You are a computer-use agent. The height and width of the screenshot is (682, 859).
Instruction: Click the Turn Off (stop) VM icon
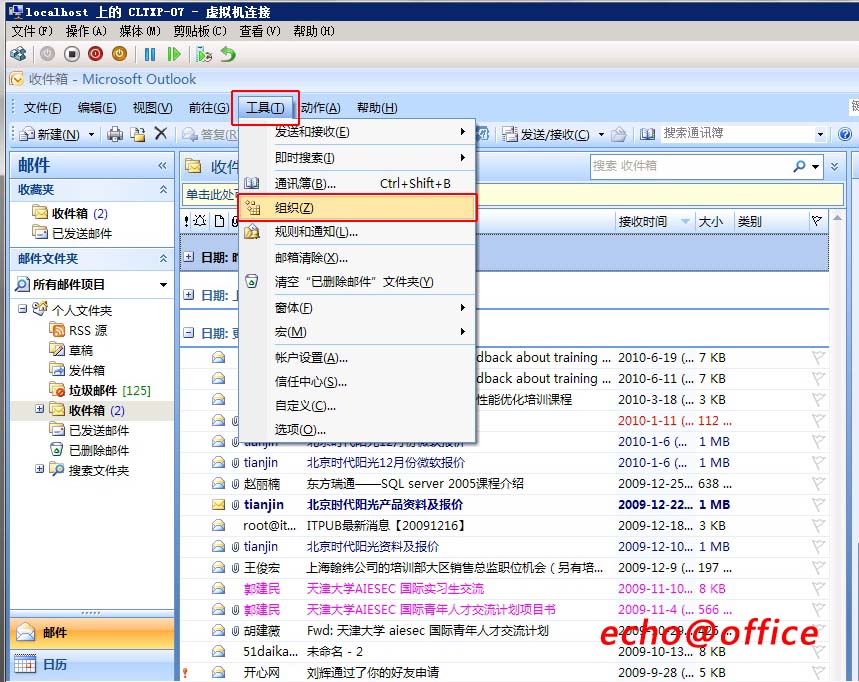pos(72,54)
